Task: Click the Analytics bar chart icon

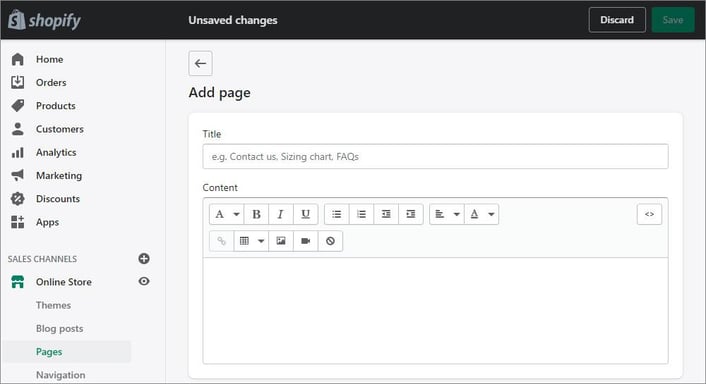Action: pyautogui.click(x=18, y=153)
